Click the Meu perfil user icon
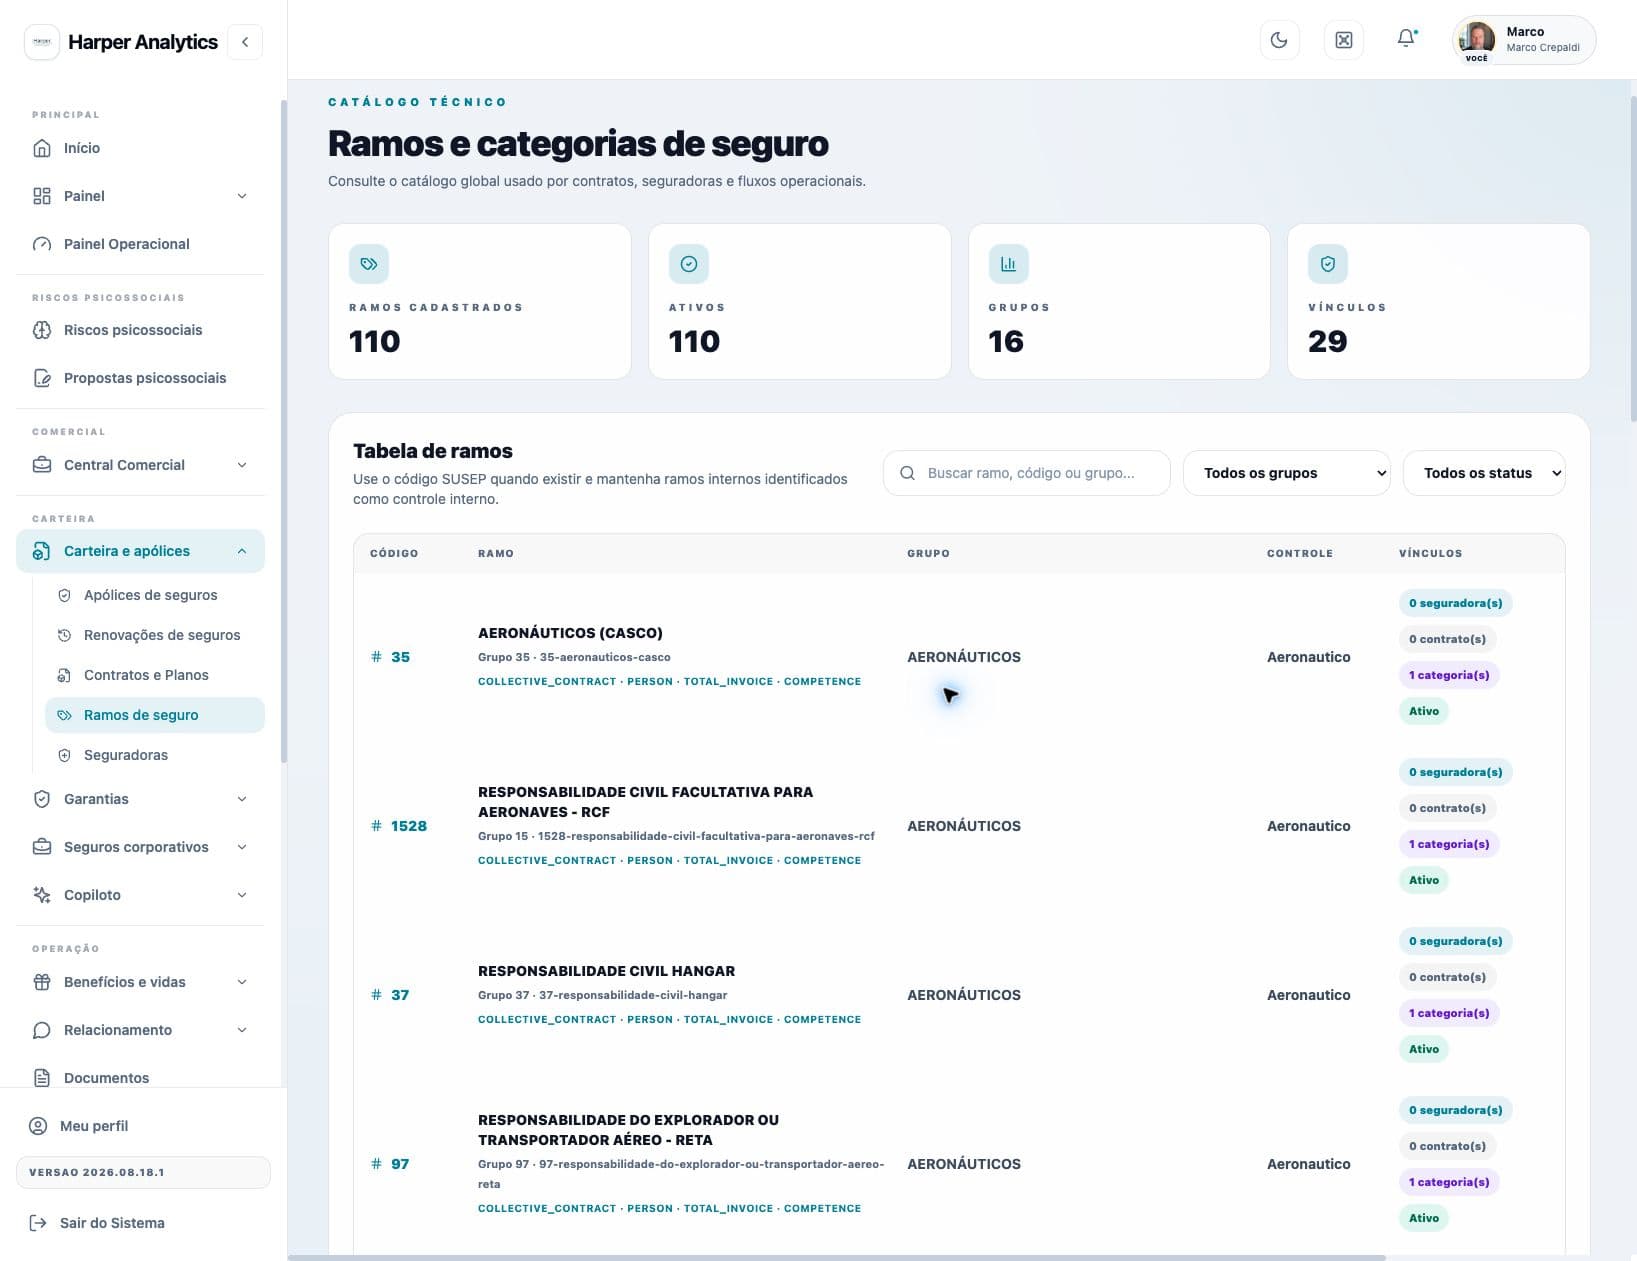 point(38,1126)
